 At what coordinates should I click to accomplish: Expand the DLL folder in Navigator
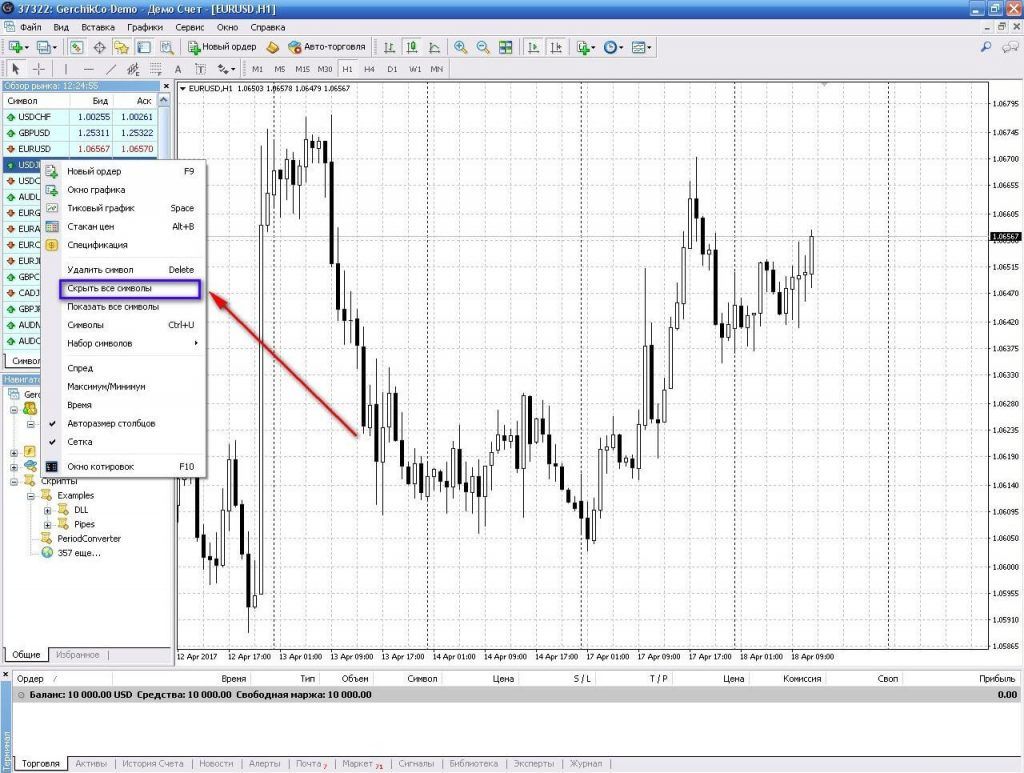pyautogui.click(x=47, y=510)
